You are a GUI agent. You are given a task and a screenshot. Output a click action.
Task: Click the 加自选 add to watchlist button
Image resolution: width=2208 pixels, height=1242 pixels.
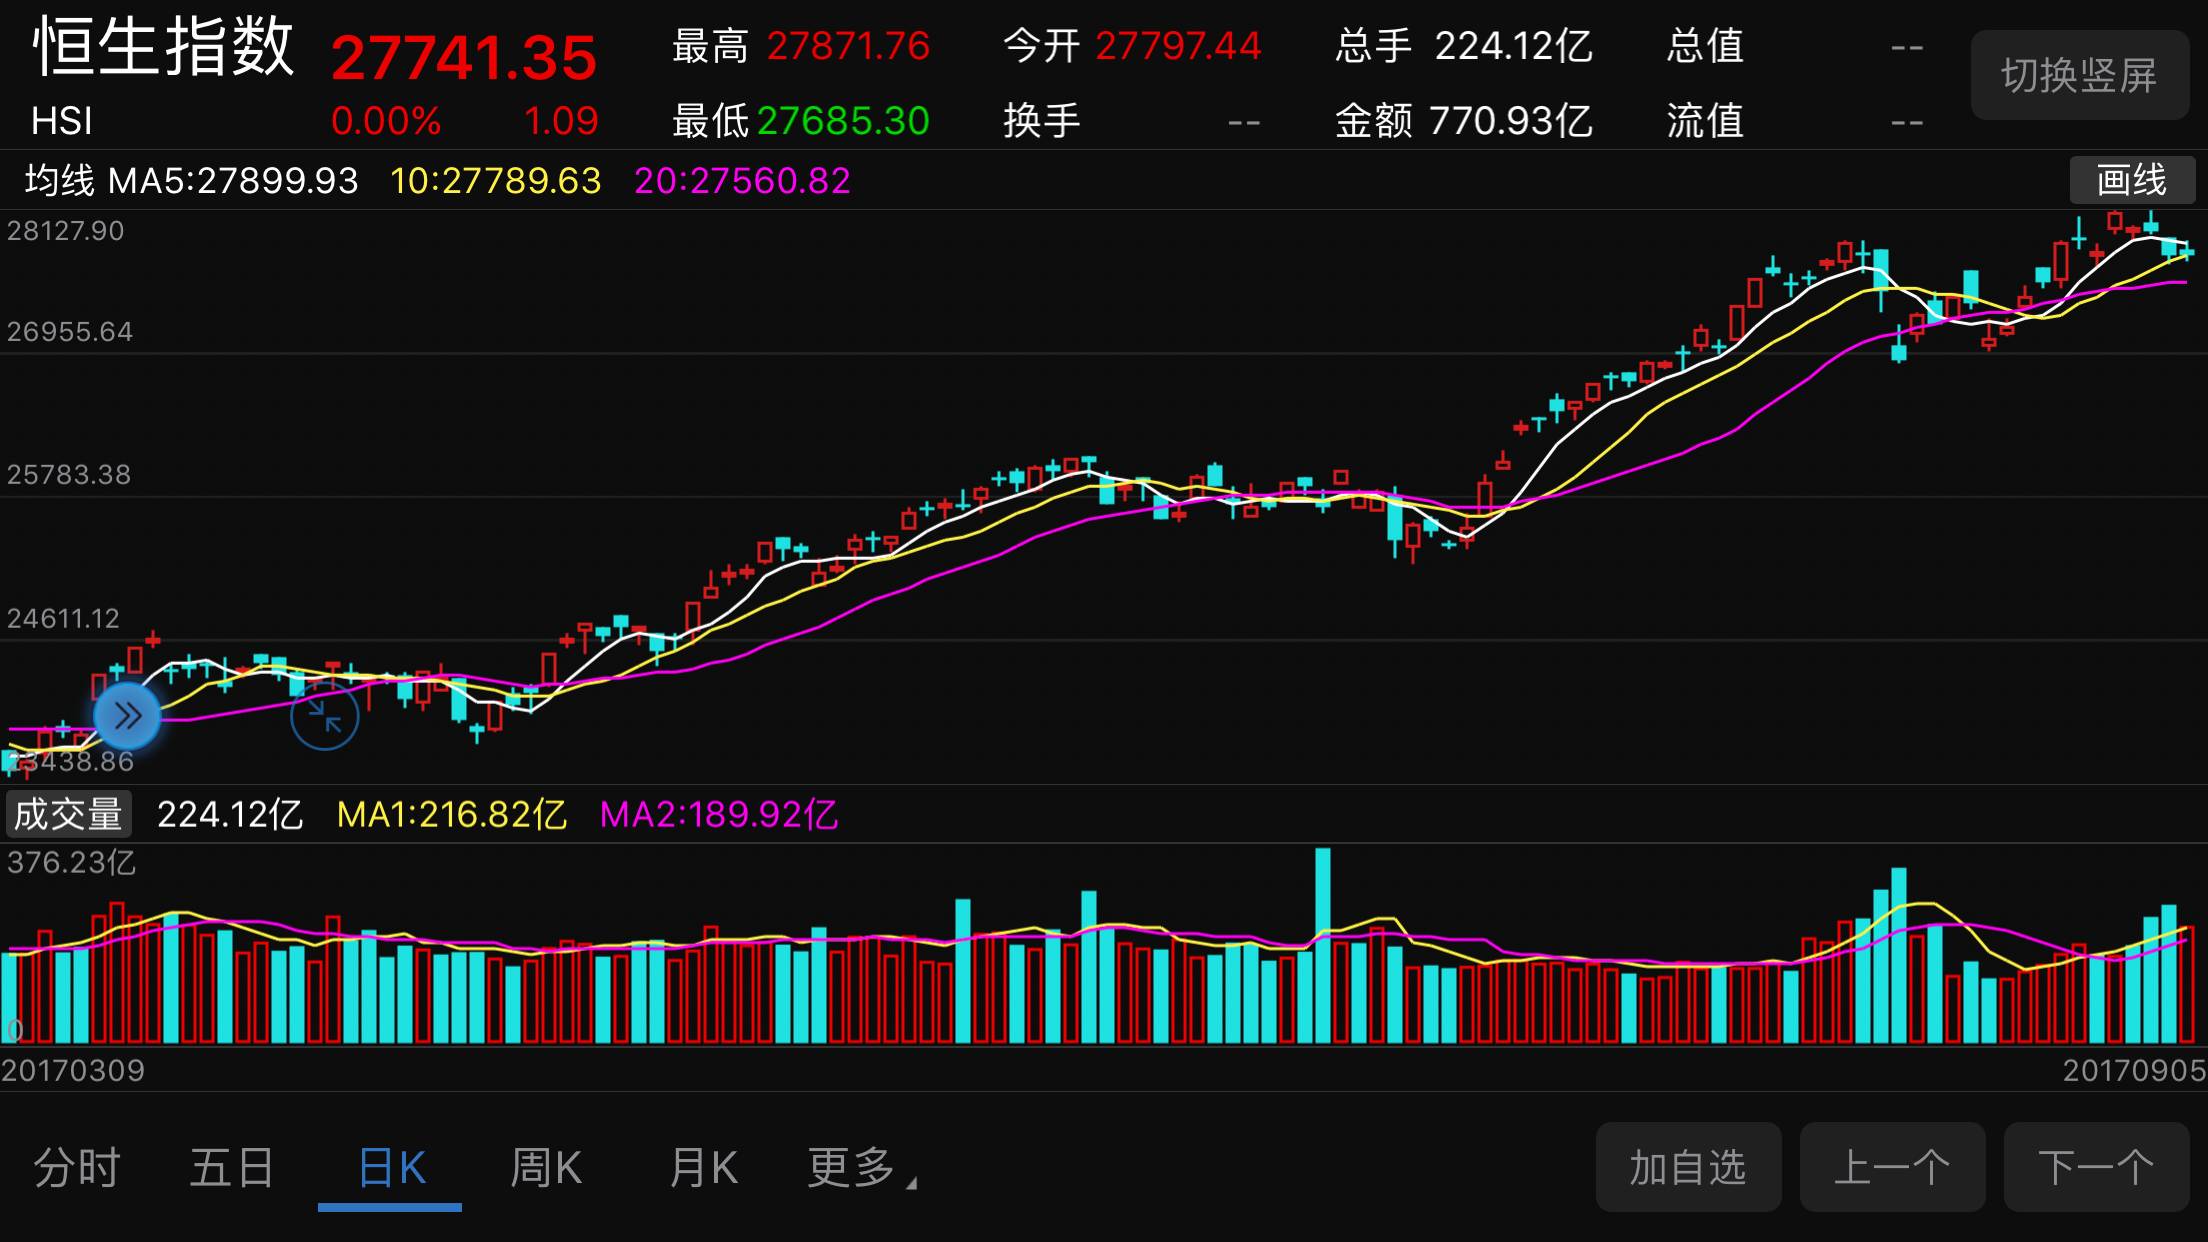(1688, 1167)
